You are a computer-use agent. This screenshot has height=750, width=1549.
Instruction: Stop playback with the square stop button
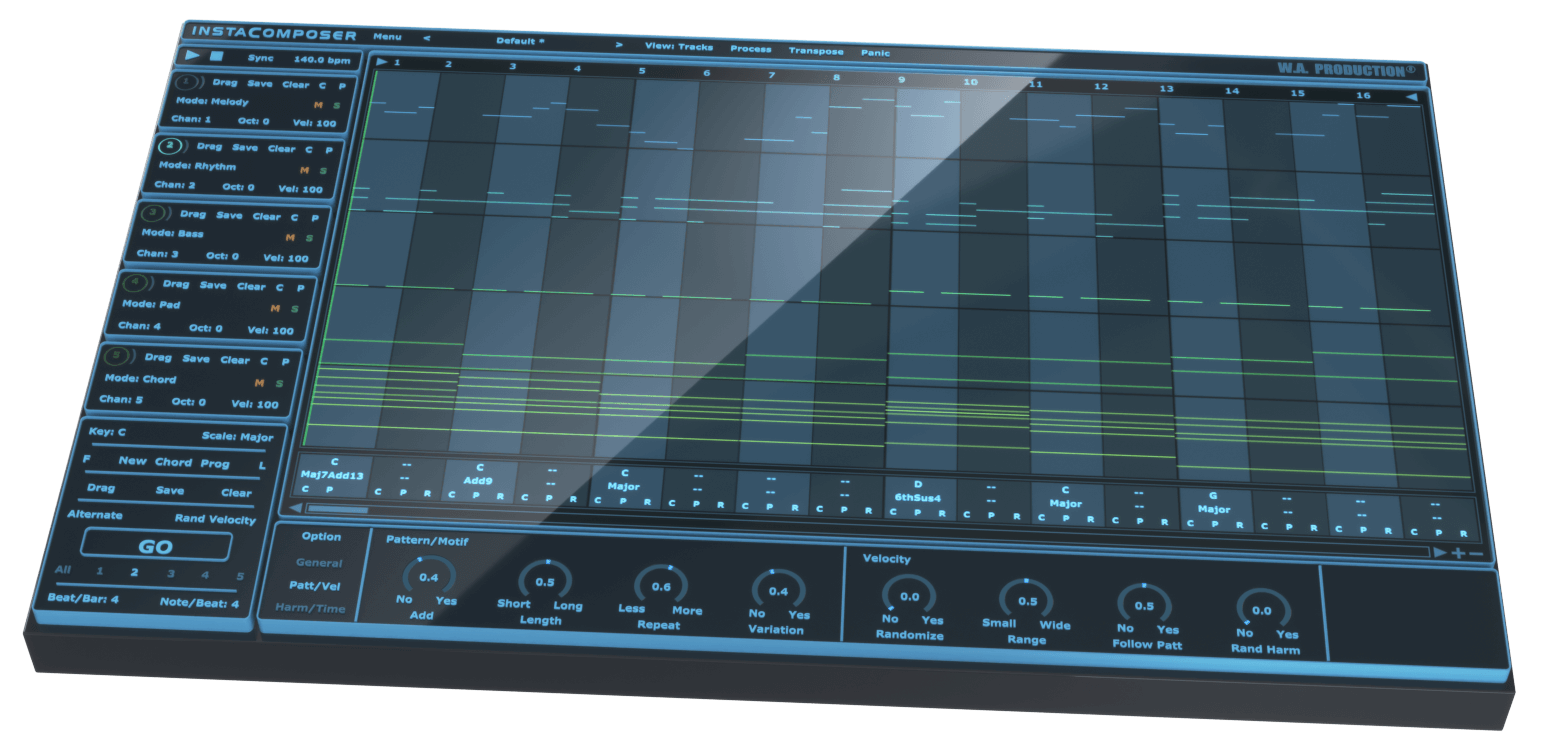(216, 57)
